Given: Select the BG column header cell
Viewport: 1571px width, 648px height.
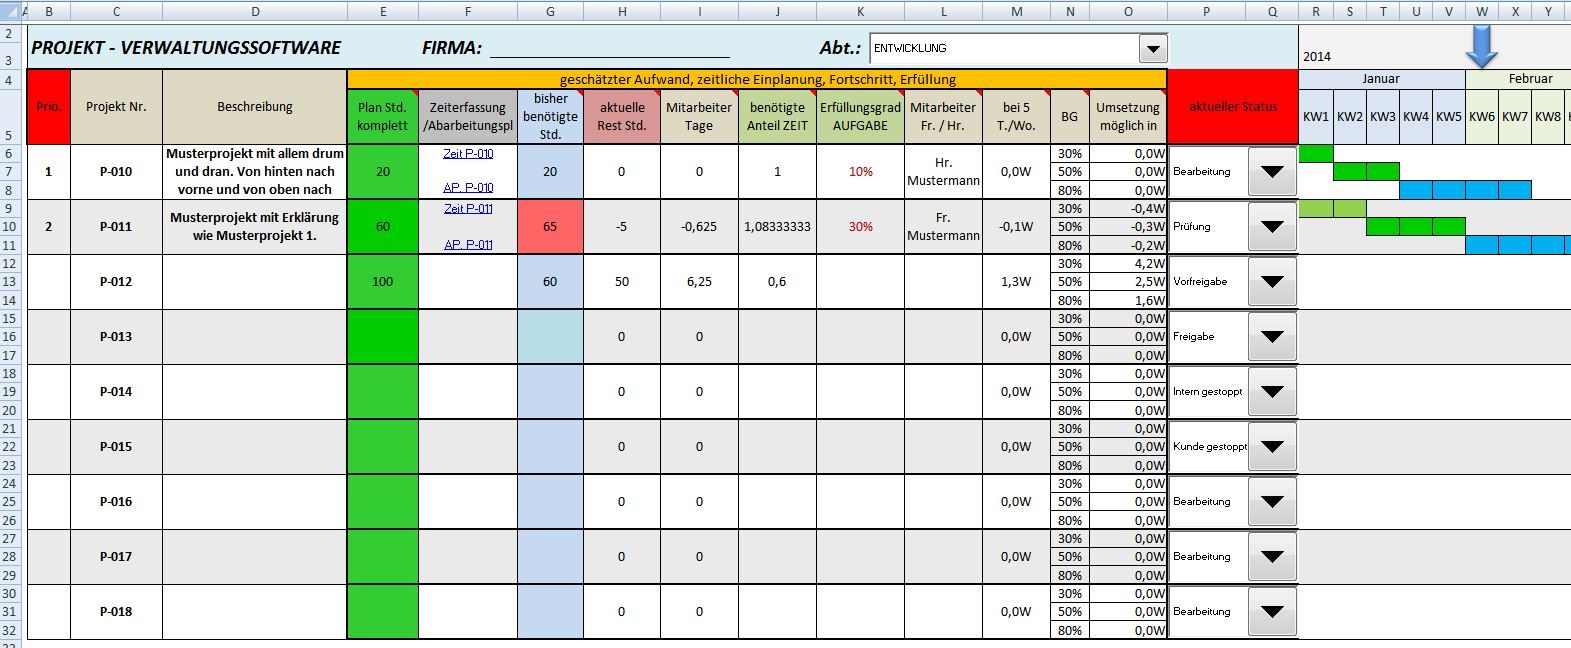Looking at the screenshot, I should [x=1069, y=117].
